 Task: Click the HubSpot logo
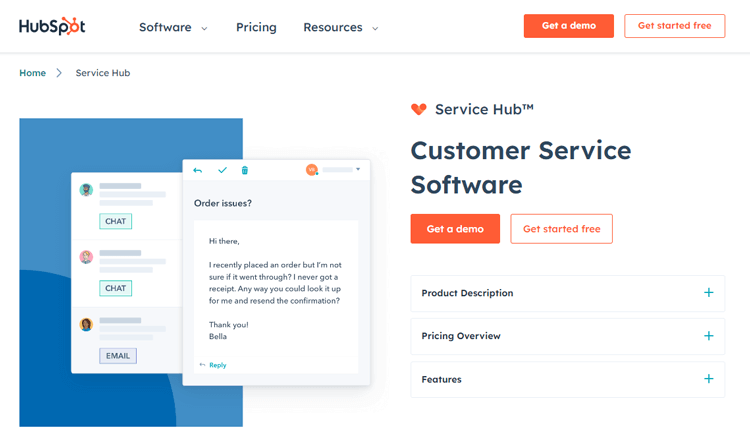(x=52, y=26)
